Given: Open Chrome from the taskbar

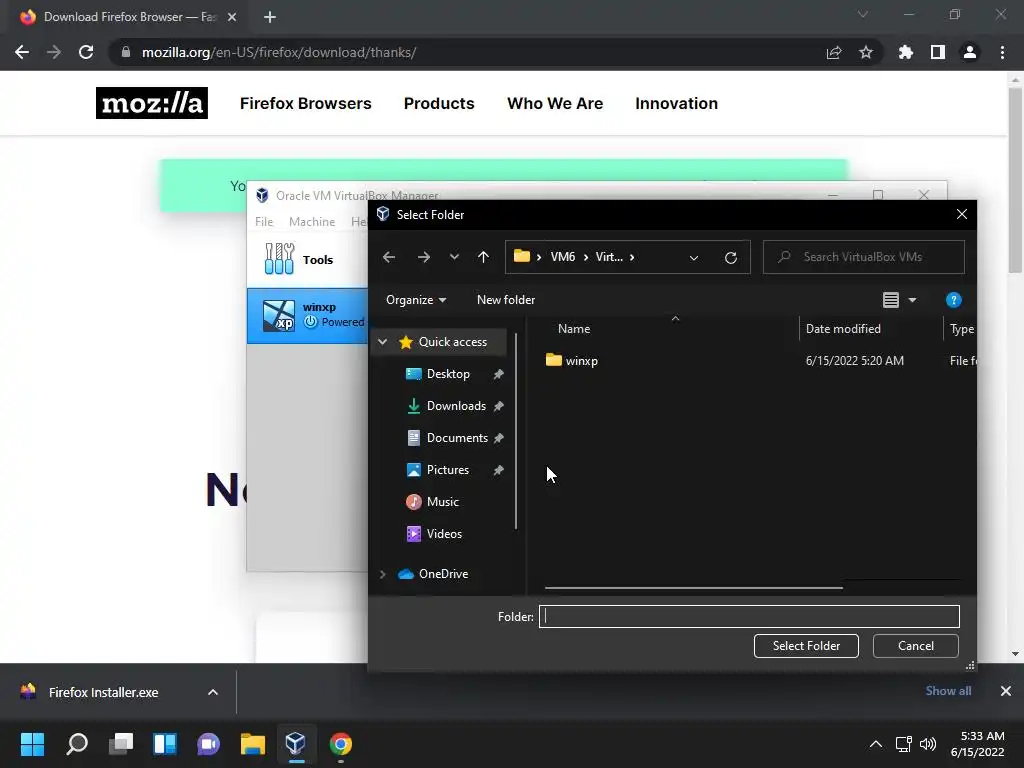Looking at the screenshot, I should [x=341, y=744].
